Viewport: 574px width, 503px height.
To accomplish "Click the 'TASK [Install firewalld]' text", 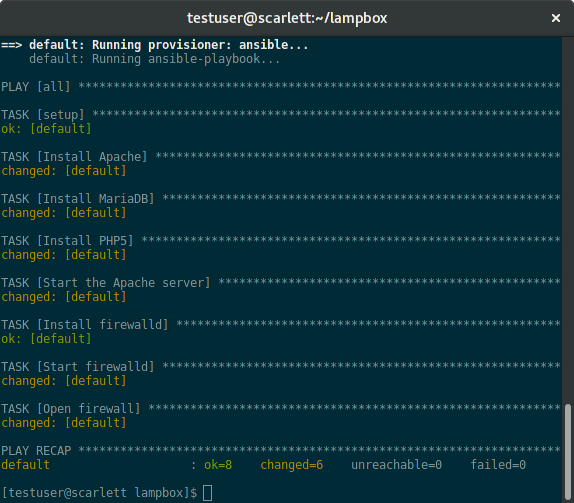I will 85,325.
